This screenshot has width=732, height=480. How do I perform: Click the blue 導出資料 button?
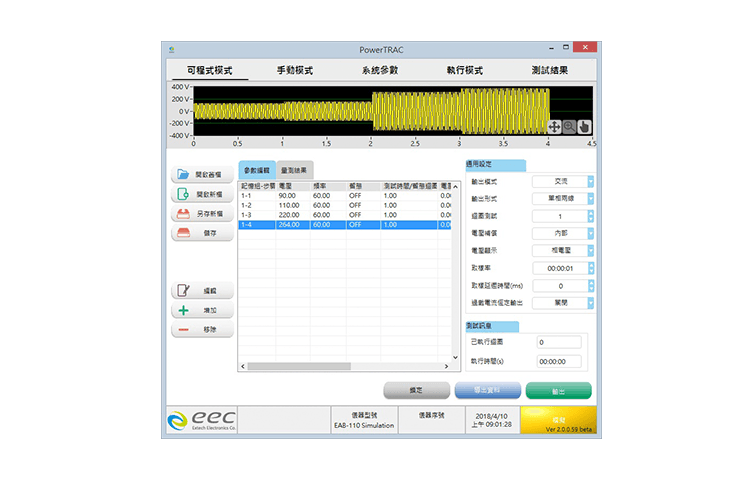(x=487, y=390)
